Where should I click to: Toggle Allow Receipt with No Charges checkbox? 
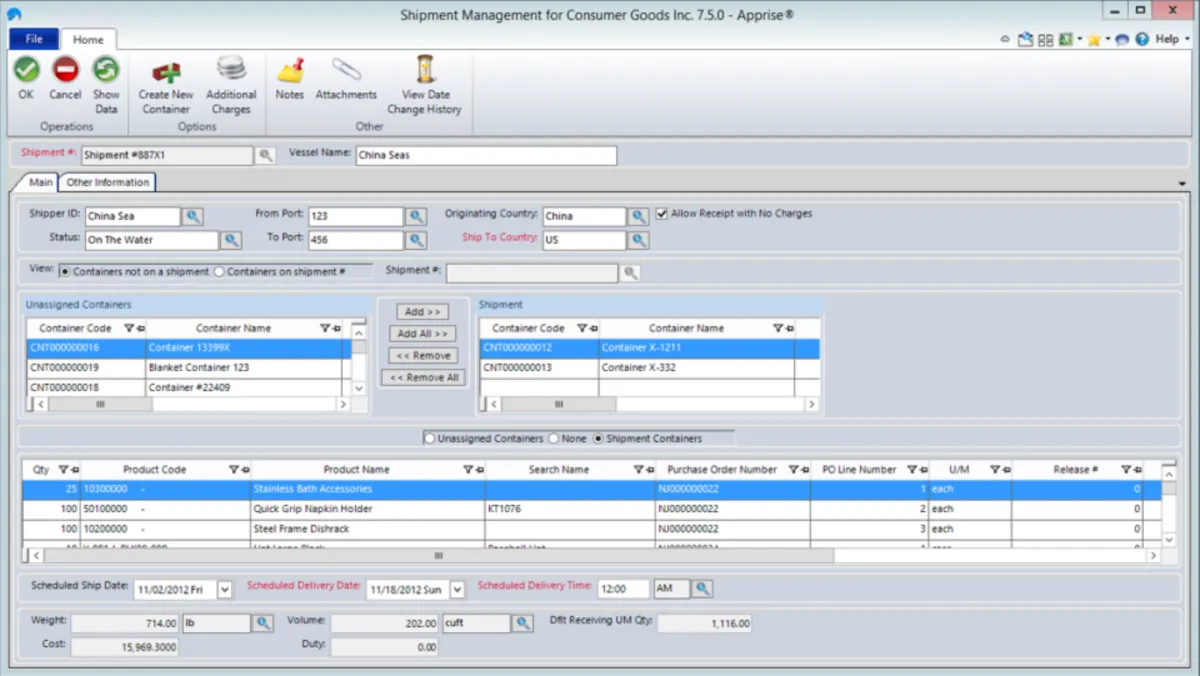point(662,214)
